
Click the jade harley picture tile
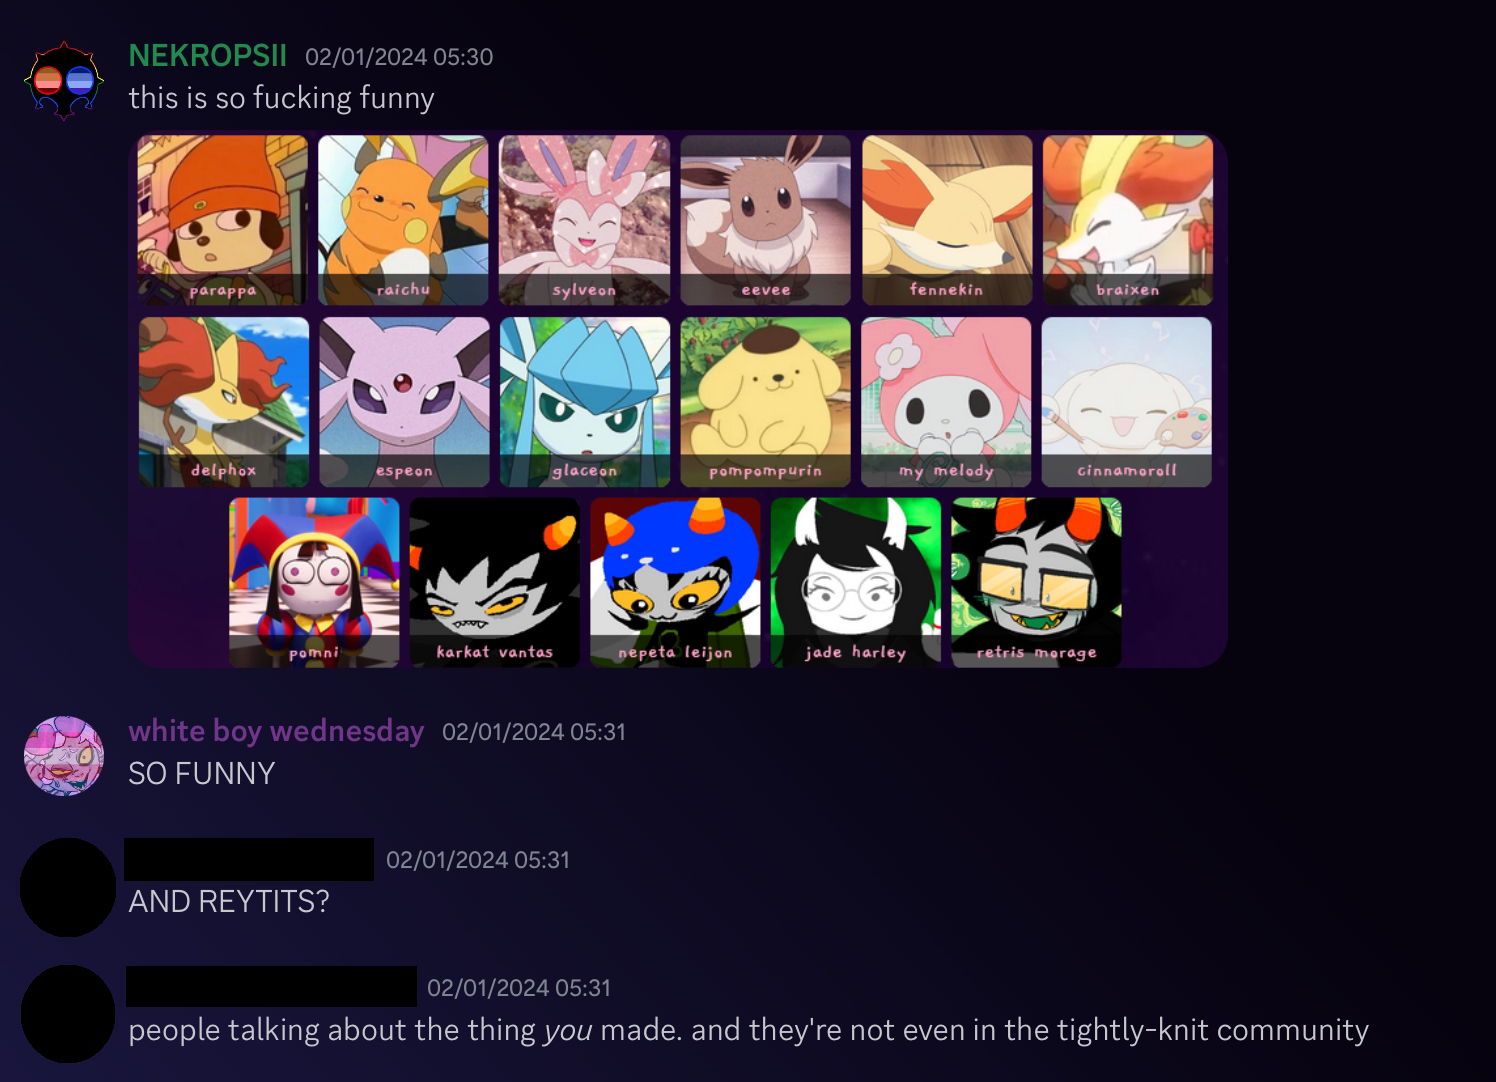click(856, 583)
